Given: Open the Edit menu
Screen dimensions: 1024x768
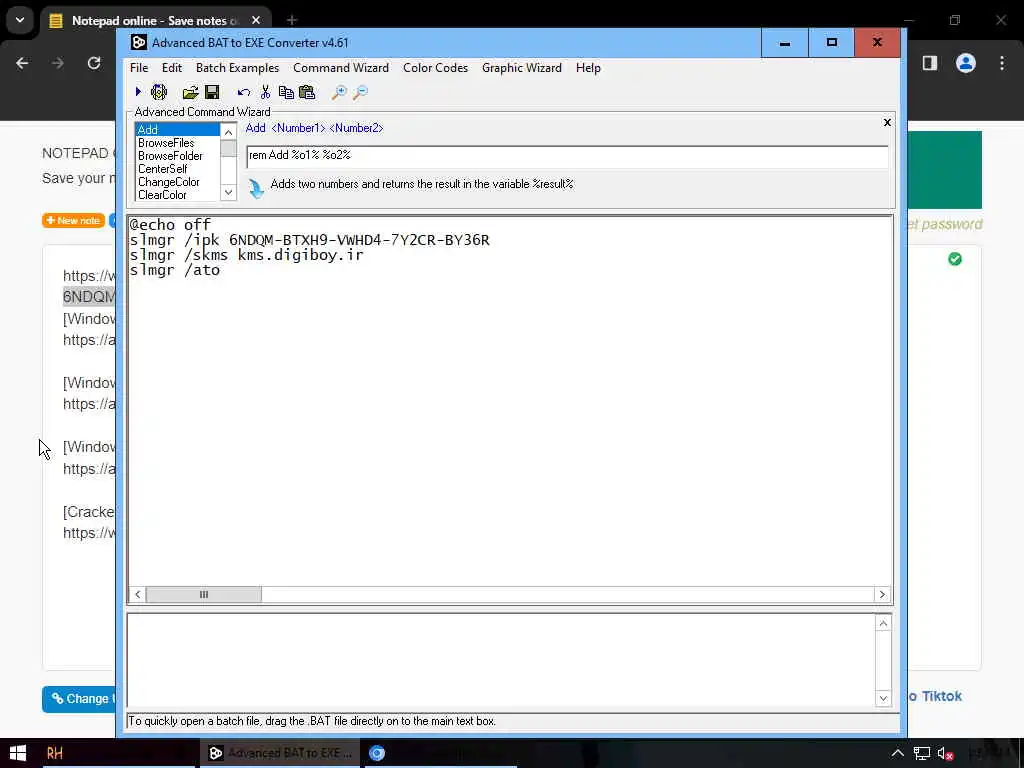Looking at the screenshot, I should click(172, 68).
